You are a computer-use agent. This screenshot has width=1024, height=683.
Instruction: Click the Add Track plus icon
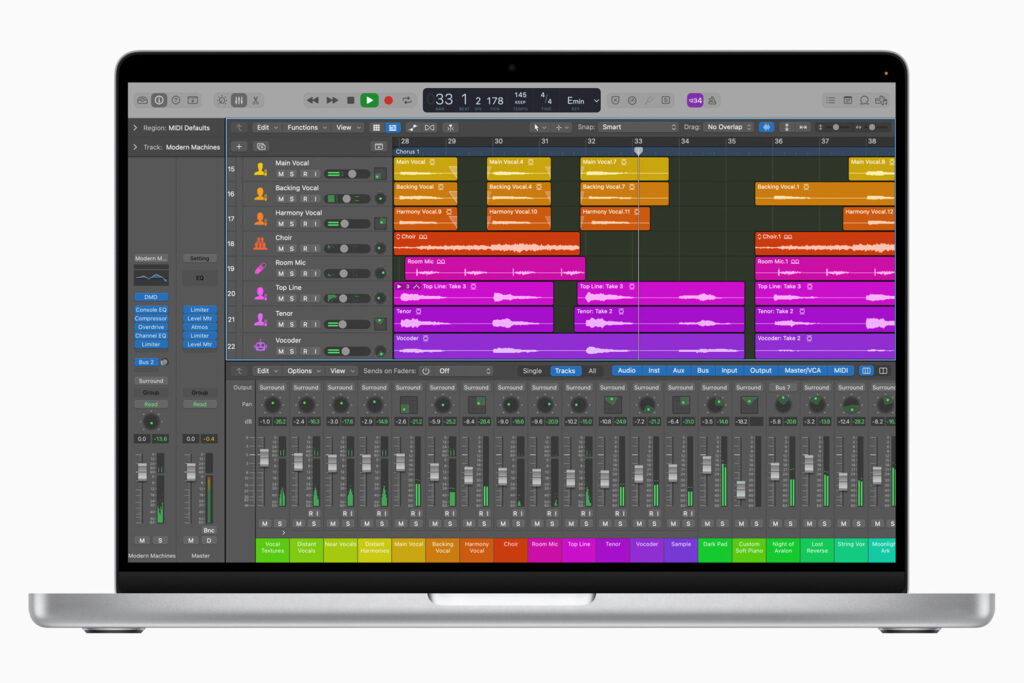(239, 146)
